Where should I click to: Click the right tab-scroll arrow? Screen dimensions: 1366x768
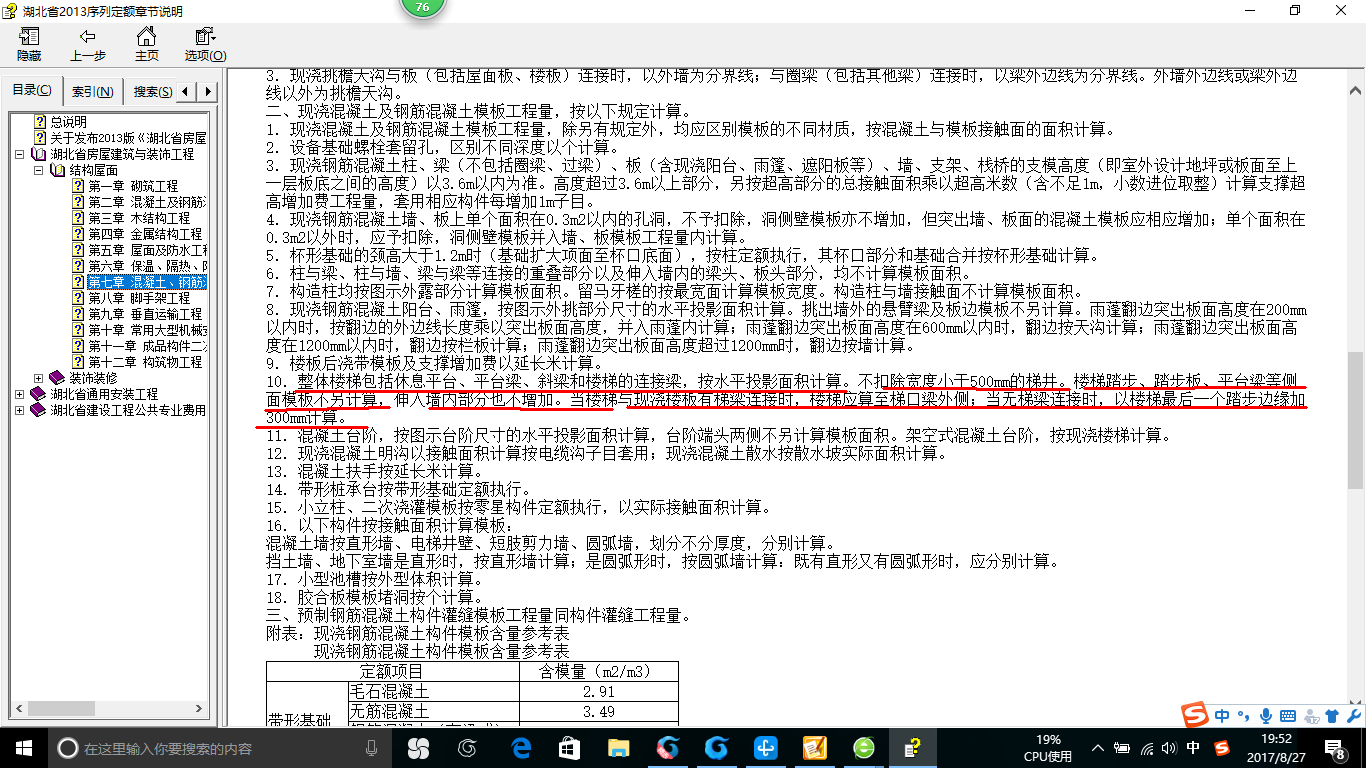pos(207,92)
